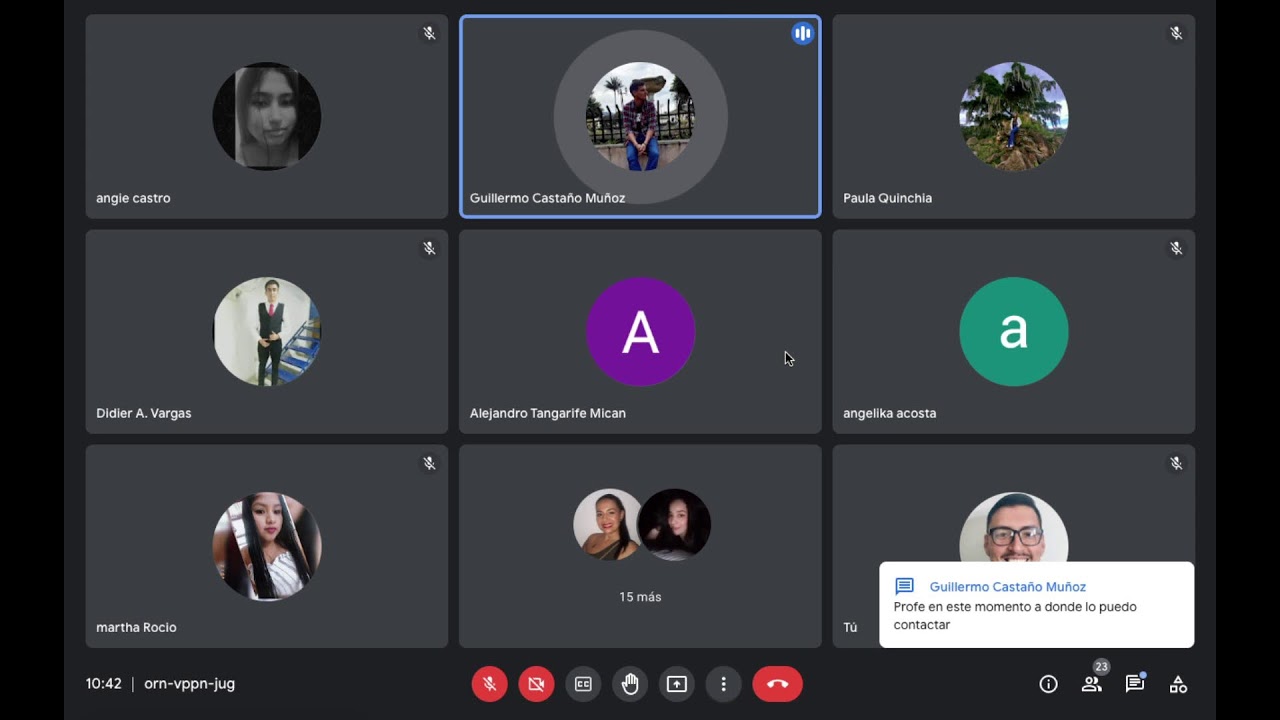Show meeting details info icon
This screenshot has height=720, width=1280.
tap(1048, 684)
